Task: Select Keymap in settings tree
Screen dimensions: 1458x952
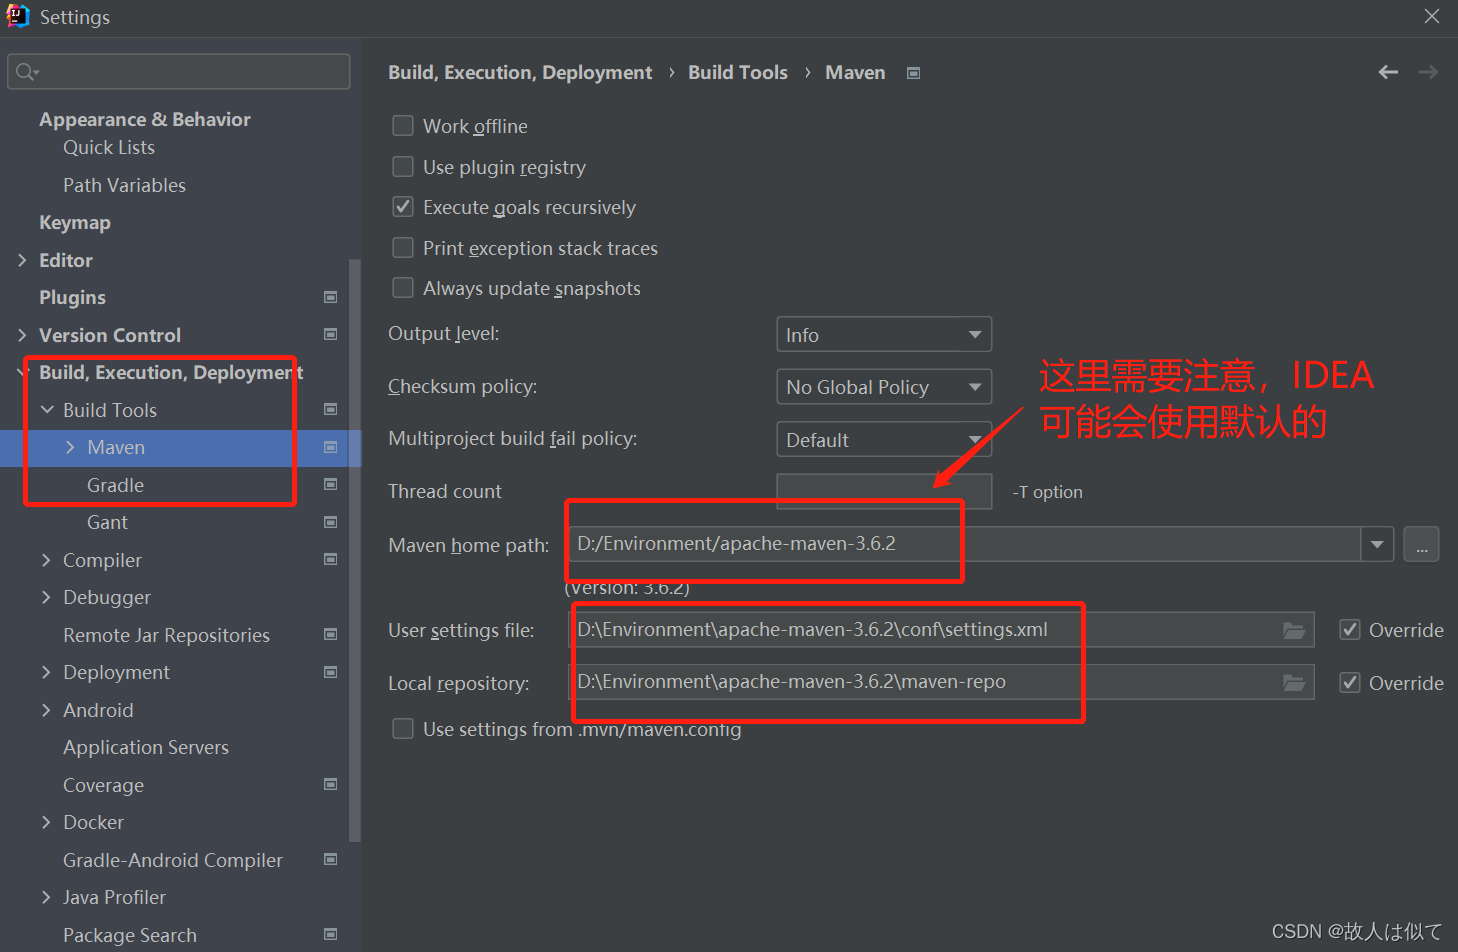Action: coord(75,222)
